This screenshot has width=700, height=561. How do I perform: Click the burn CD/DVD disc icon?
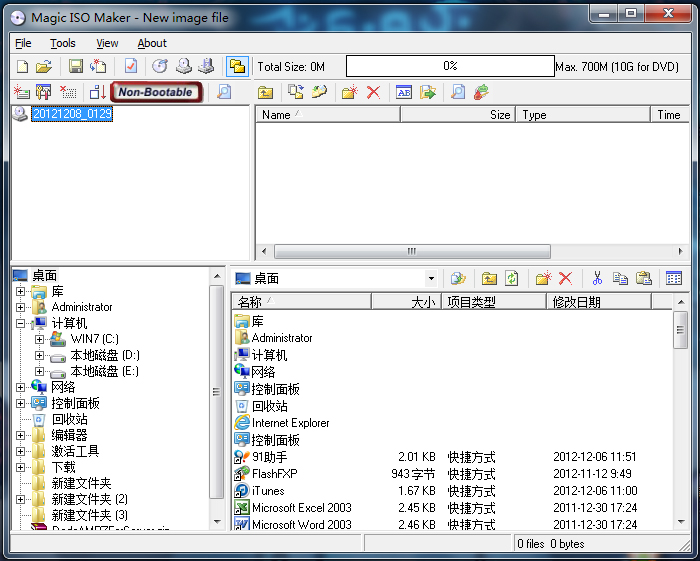[160, 66]
